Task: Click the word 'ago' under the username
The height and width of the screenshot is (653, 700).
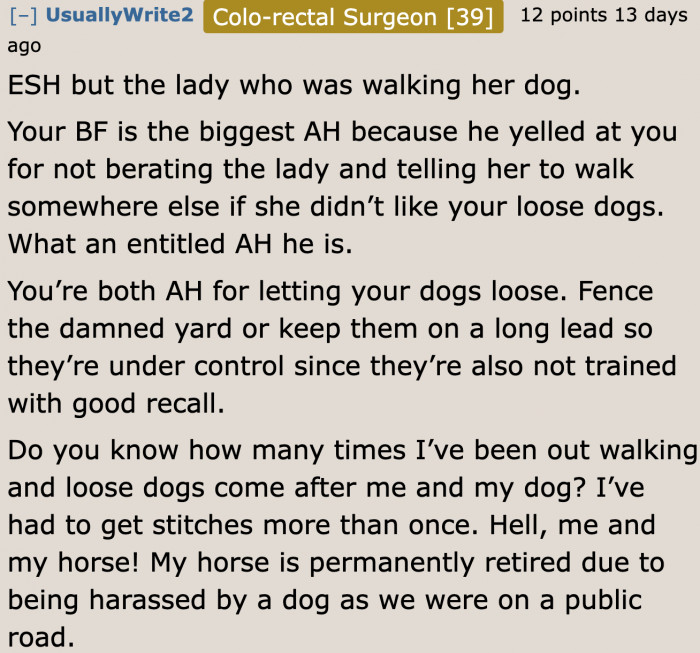Action: pos(24,45)
